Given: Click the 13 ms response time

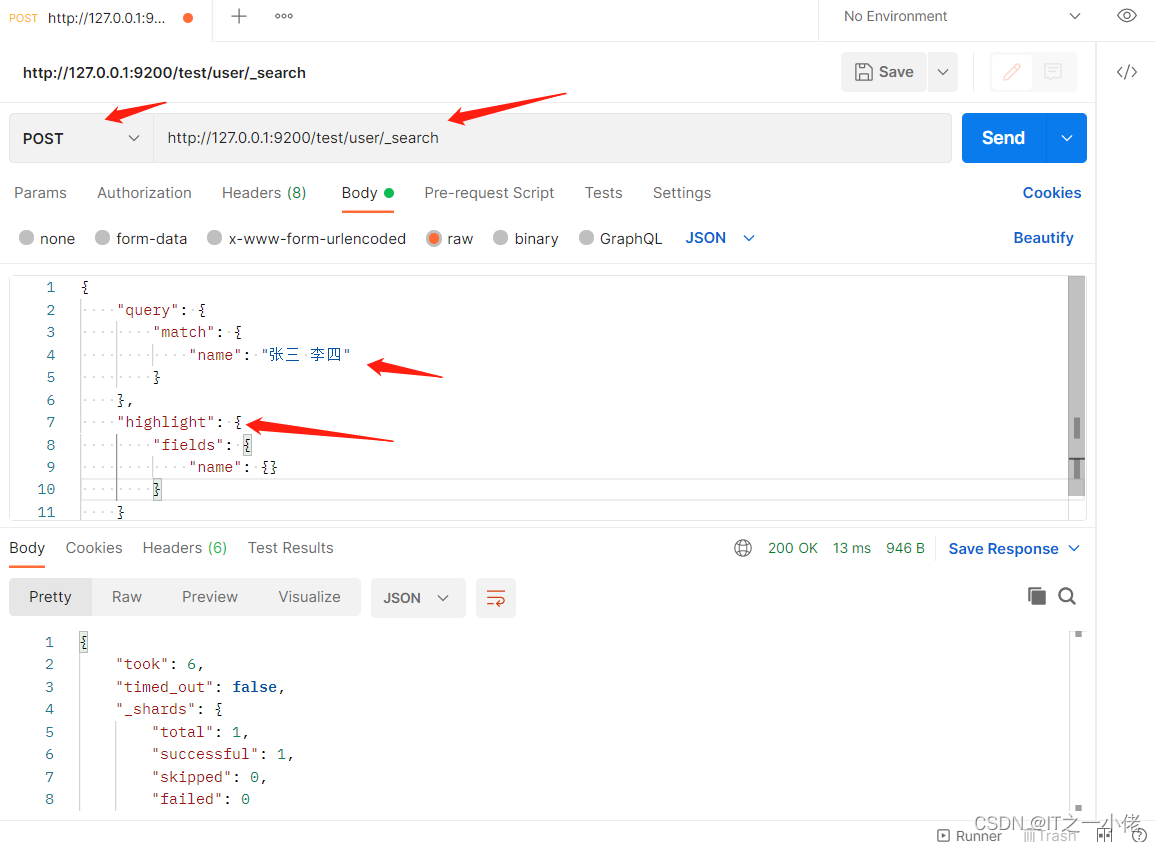Looking at the screenshot, I should [852, 548].
